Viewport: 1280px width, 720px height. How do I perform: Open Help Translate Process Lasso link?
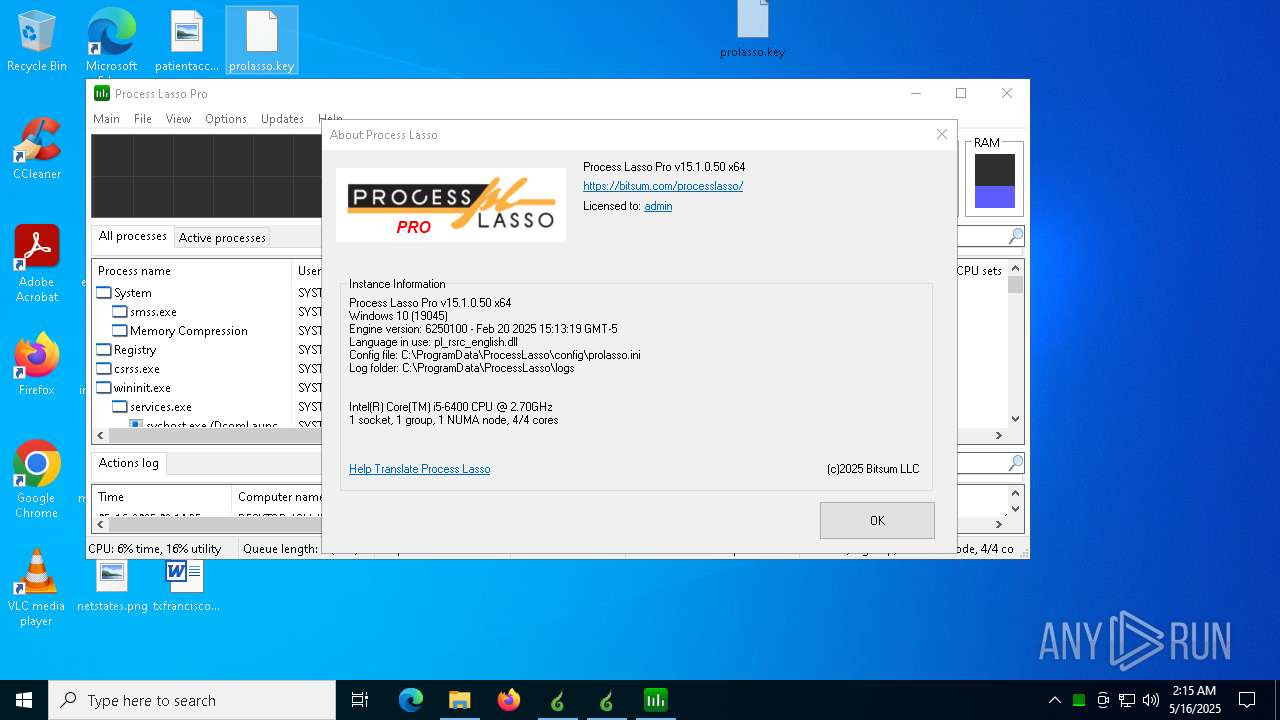click(x=419, y=469)
